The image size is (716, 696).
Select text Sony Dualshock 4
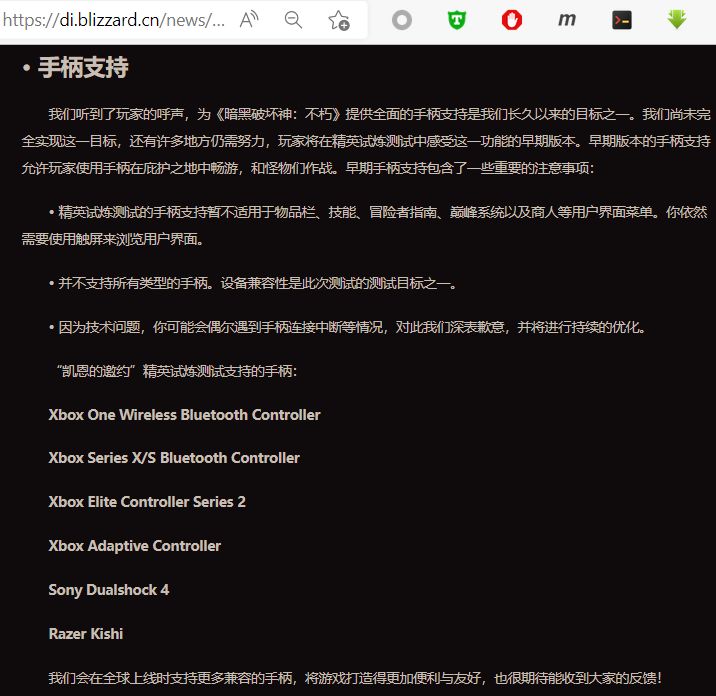[109, 590]
